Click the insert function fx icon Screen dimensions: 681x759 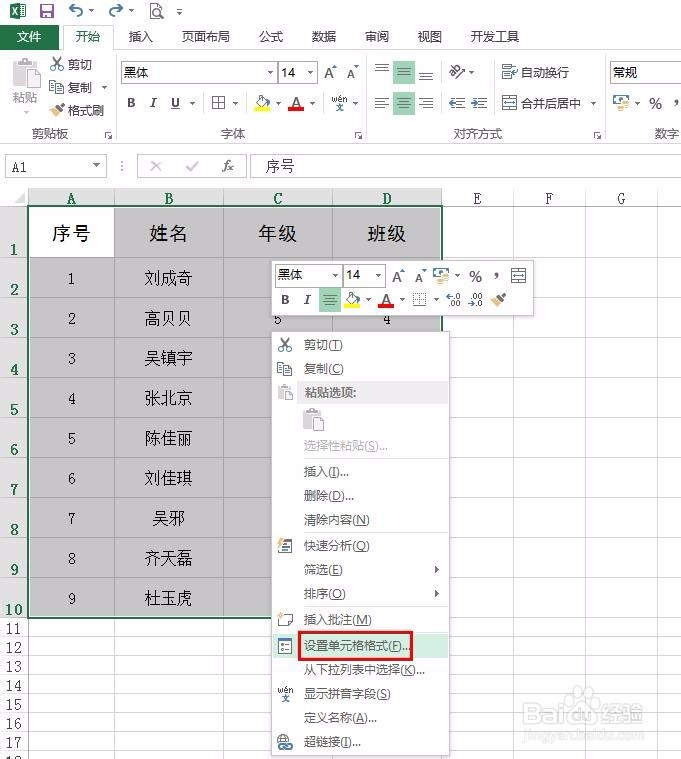click(227, 166)
